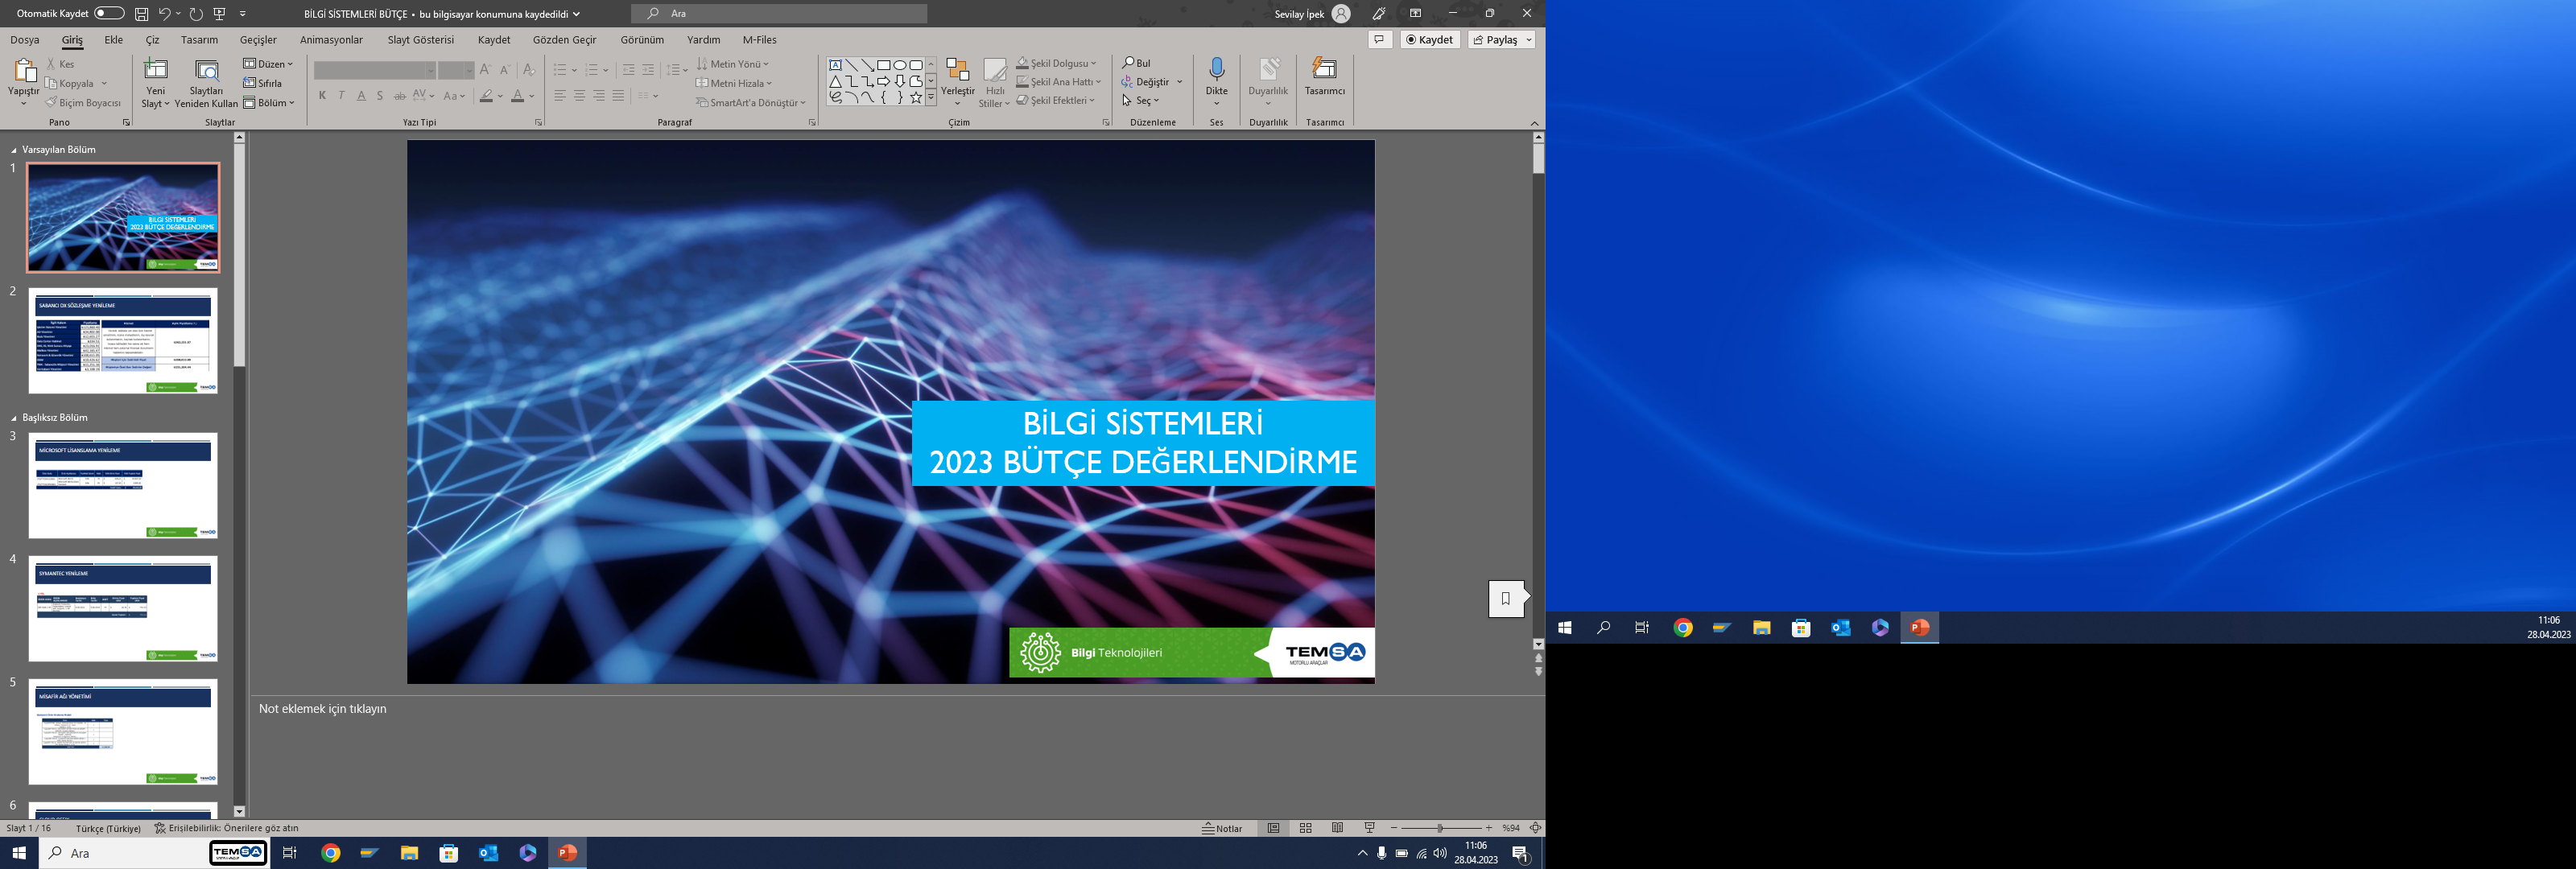The width and height of the screenshot is (2576, 869).
Task: Toggle italic T formatting
Action: [342, 96]
